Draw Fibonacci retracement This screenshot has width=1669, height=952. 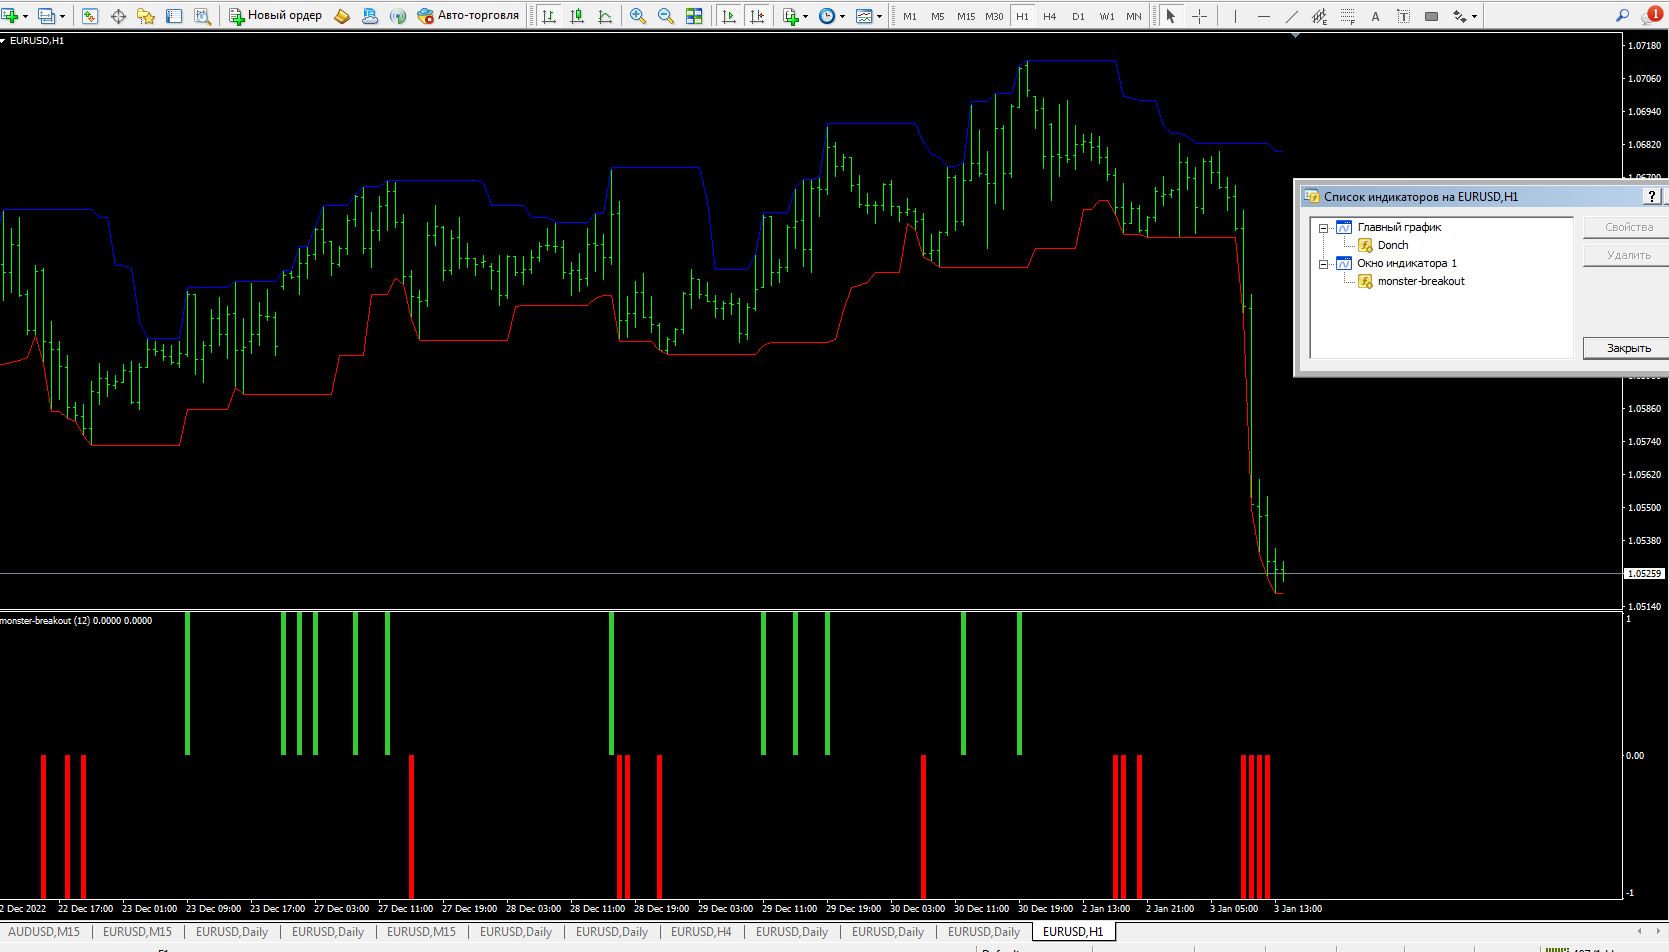[1347, 16]
